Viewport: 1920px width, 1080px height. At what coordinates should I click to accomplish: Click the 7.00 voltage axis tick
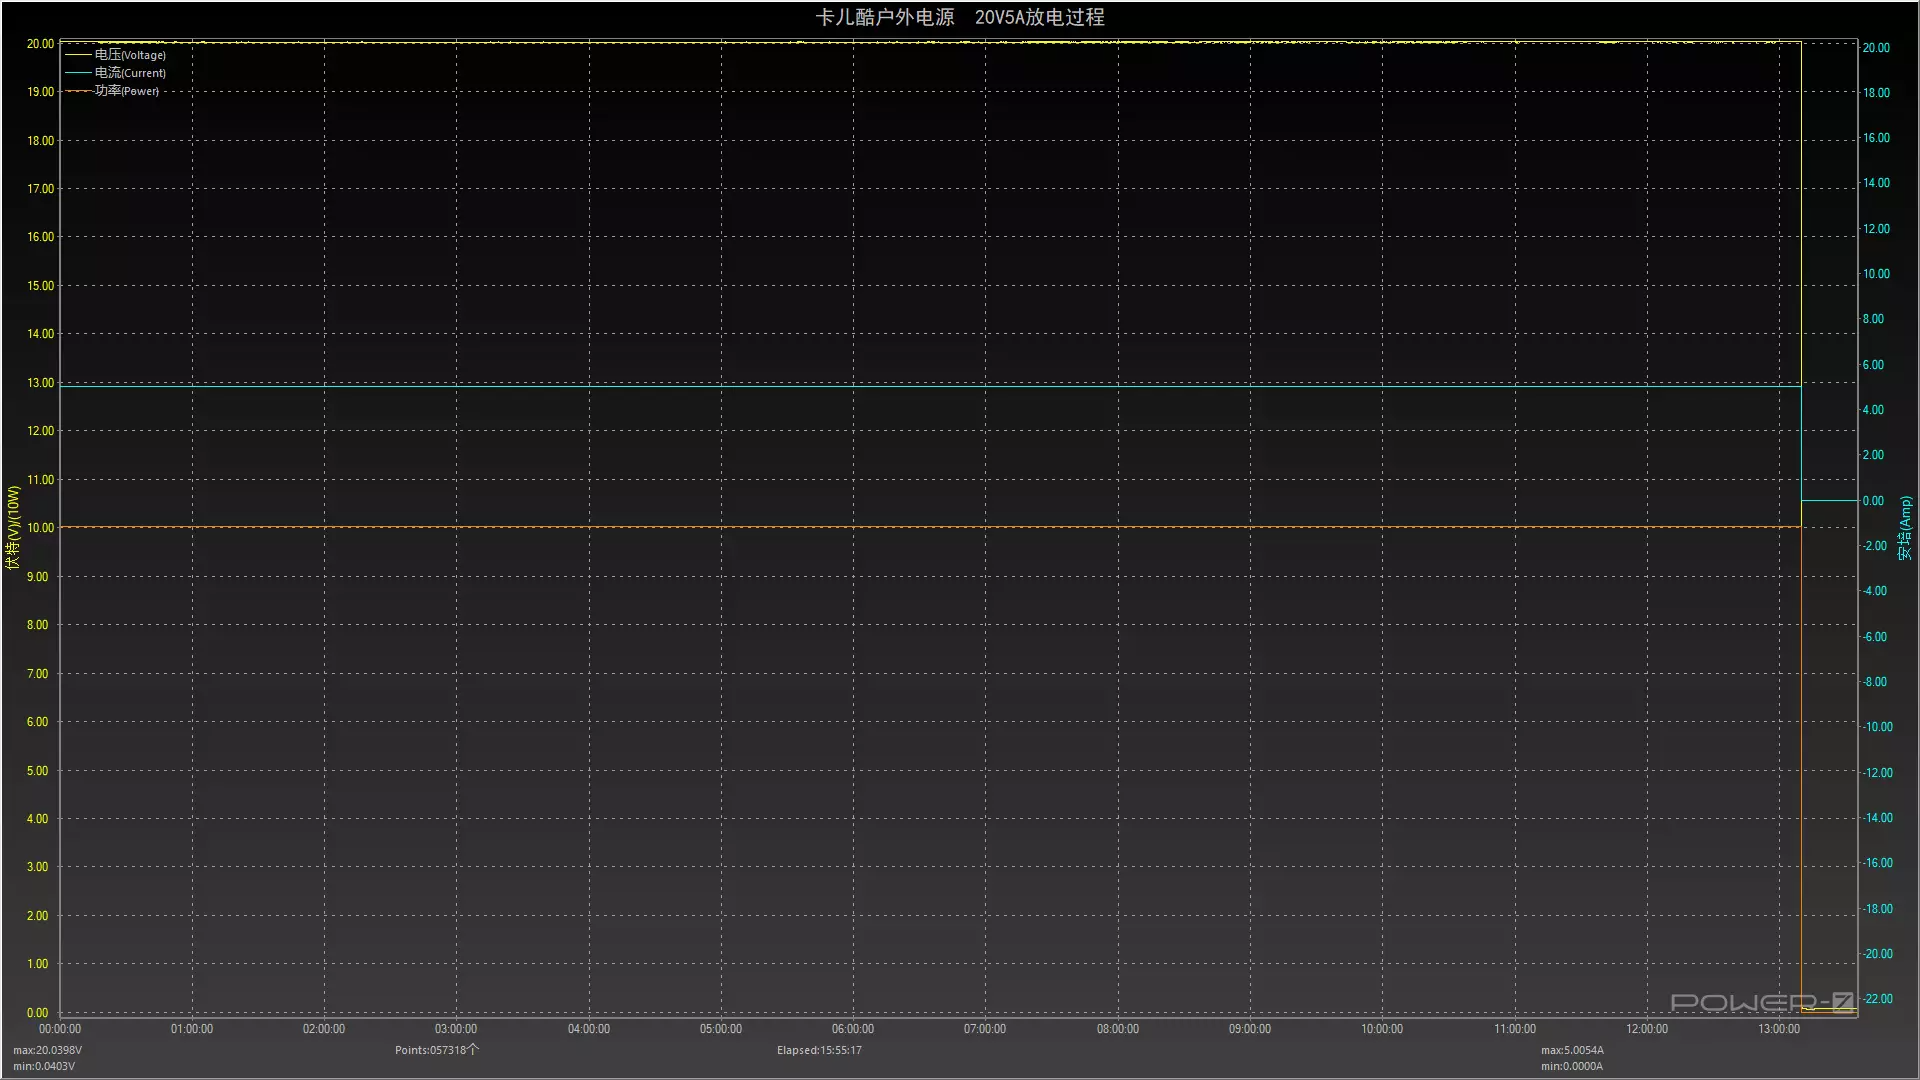point(37,674)
